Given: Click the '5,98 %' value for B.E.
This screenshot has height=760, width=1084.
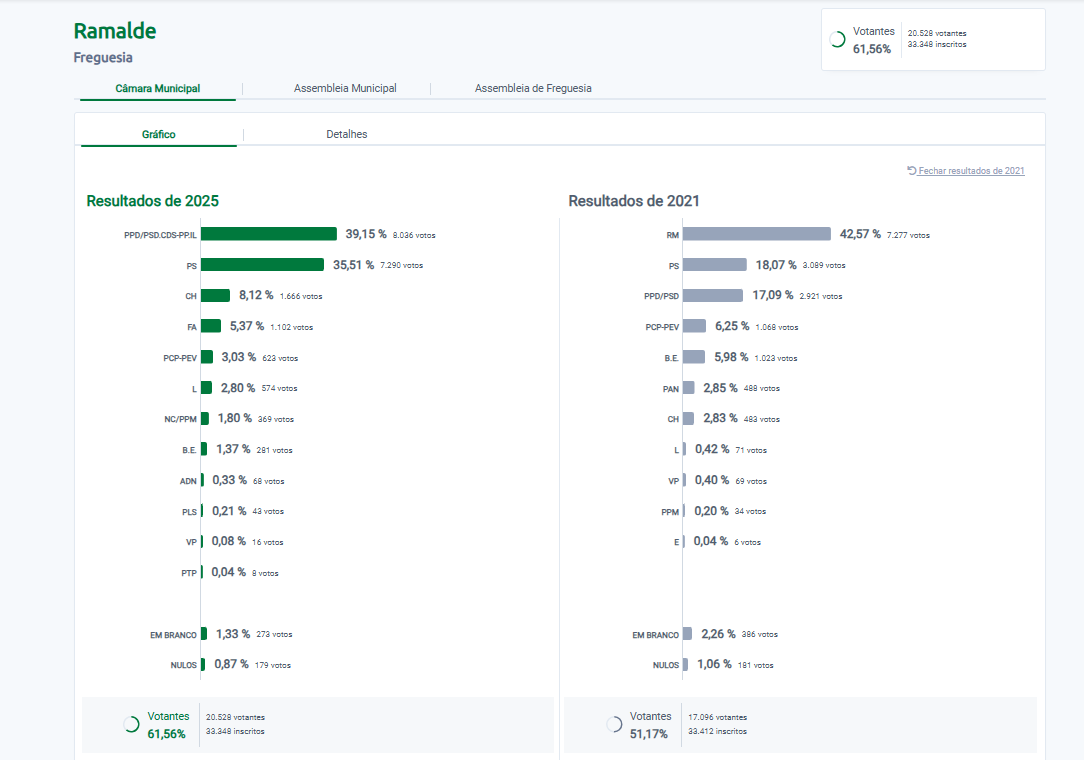Looking at the screenshot, I should tap(731, 358).
